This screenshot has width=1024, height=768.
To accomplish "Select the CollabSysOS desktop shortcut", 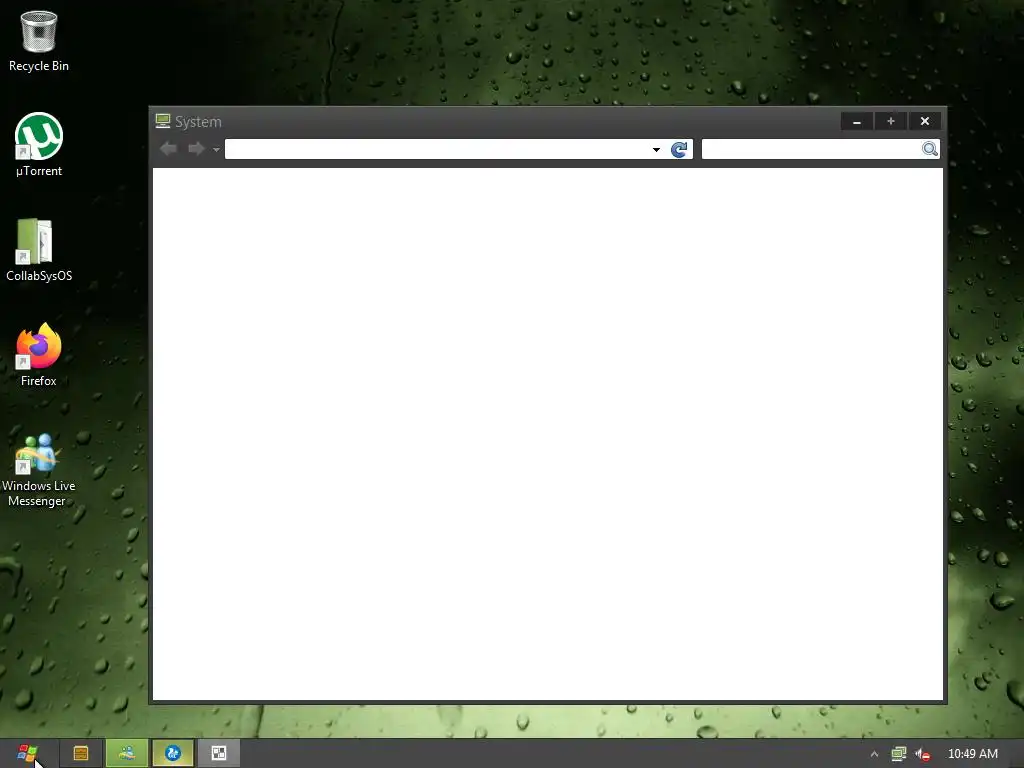I will (x=39, y=250).
